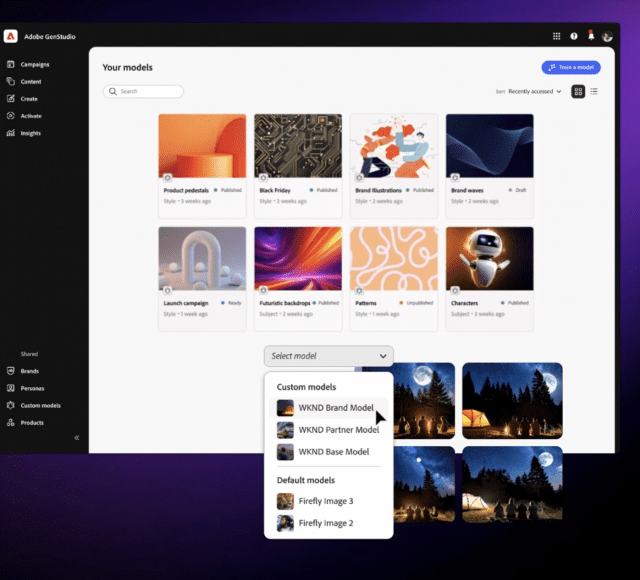Open the Characters model thumbnail
Image resolution: width=640 pixels, height=580 pixels.
tap(489, 258)
